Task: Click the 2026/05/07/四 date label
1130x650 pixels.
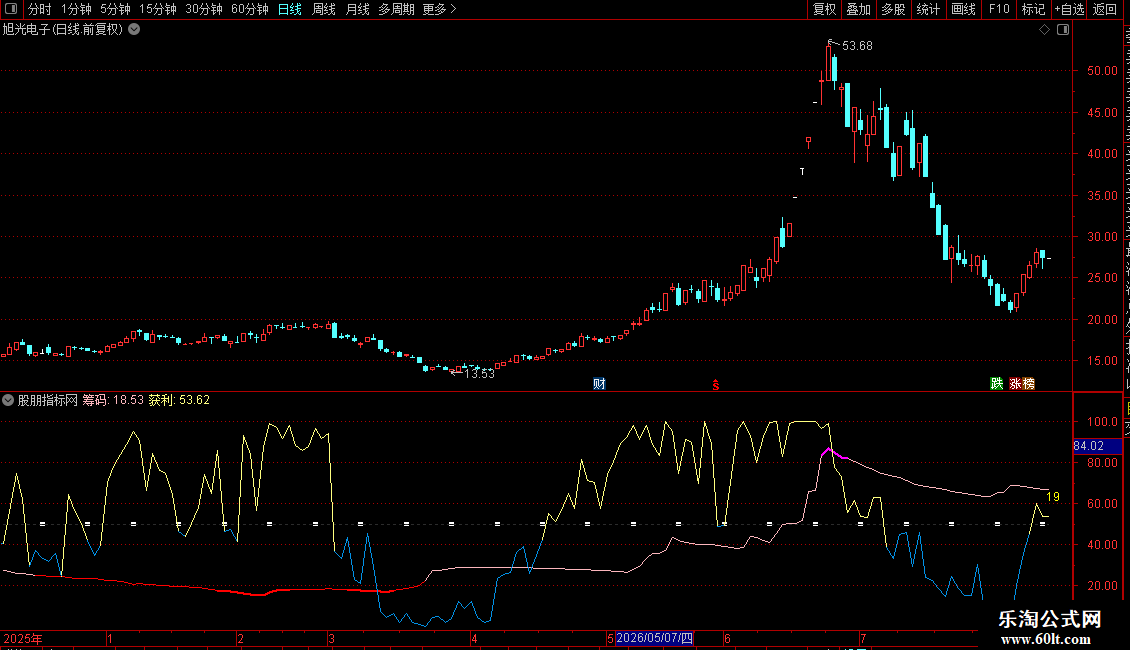Action: (654, 638)
